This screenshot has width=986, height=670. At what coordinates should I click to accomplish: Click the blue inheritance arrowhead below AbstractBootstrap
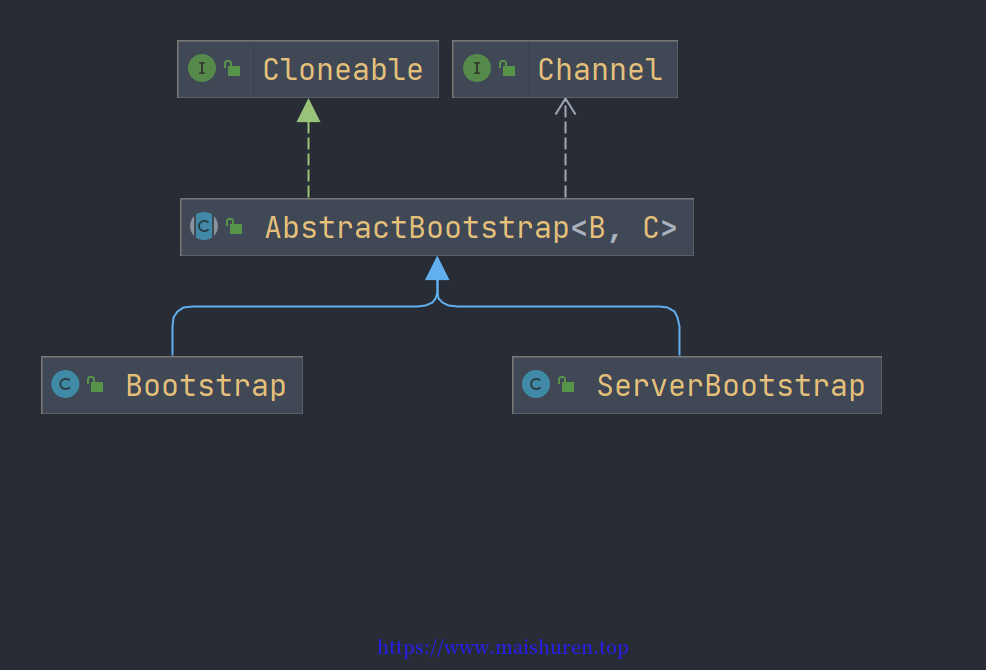click(437, 269)
